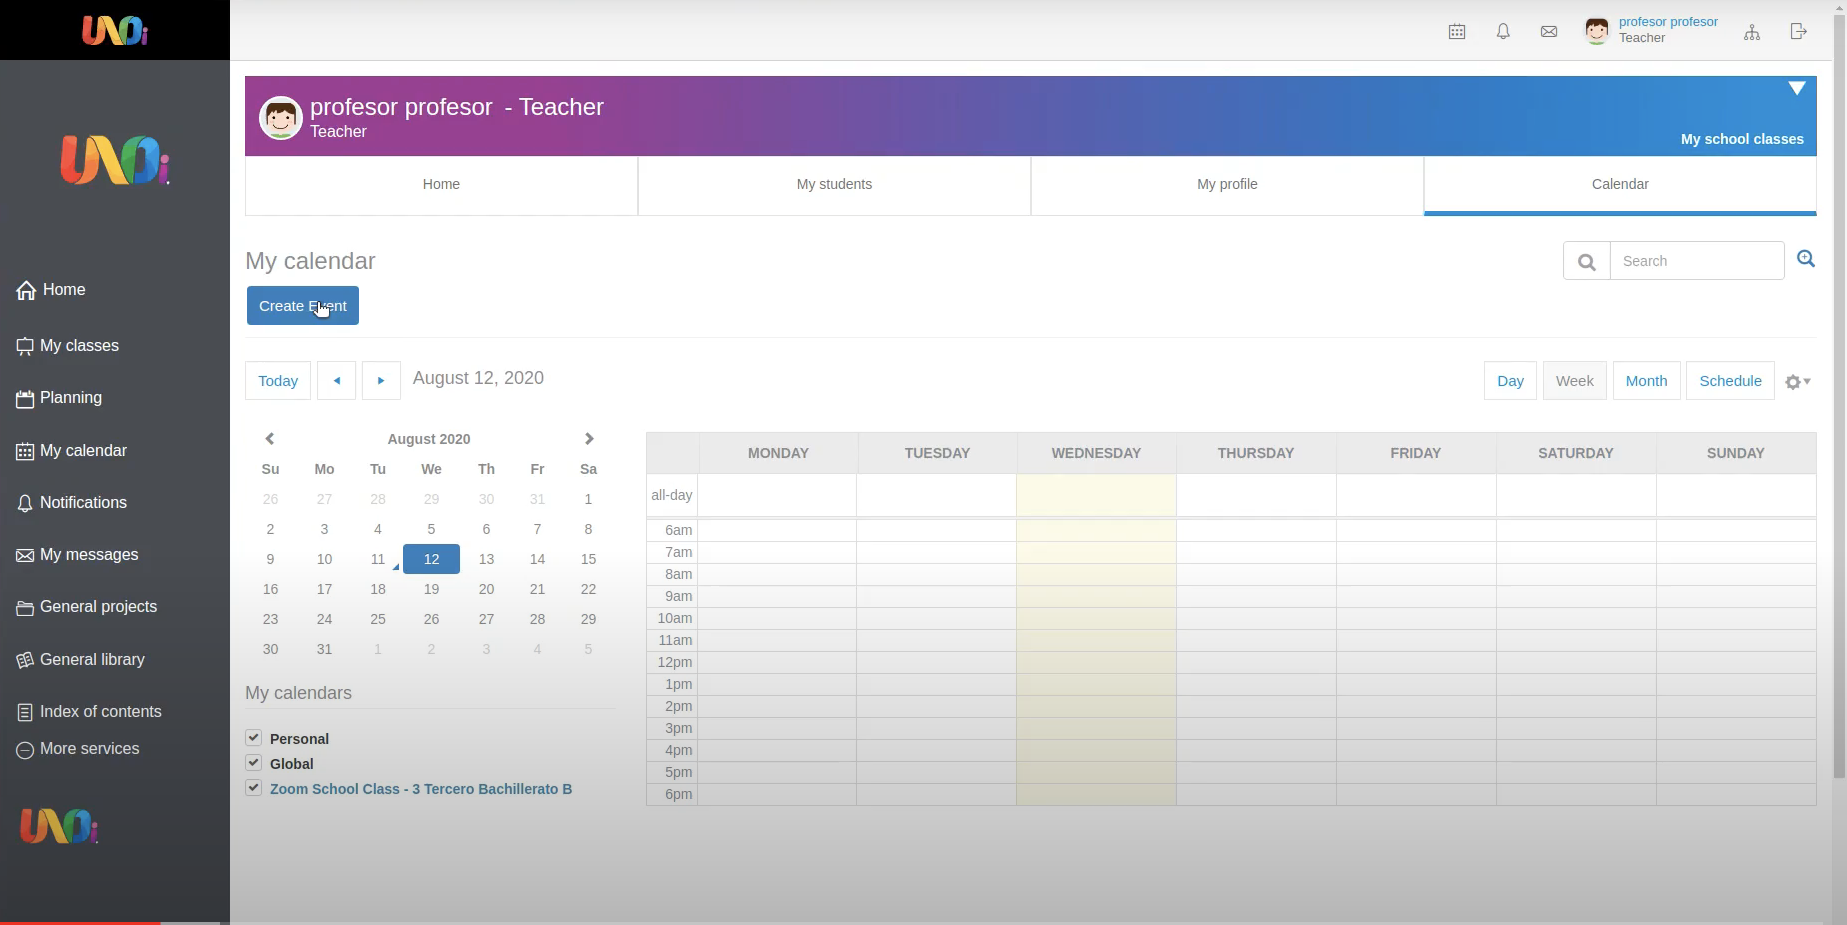Expand the My school classes triangle
The height and width of the screenshot is (925, 1847).
(x=1797, y=88)
